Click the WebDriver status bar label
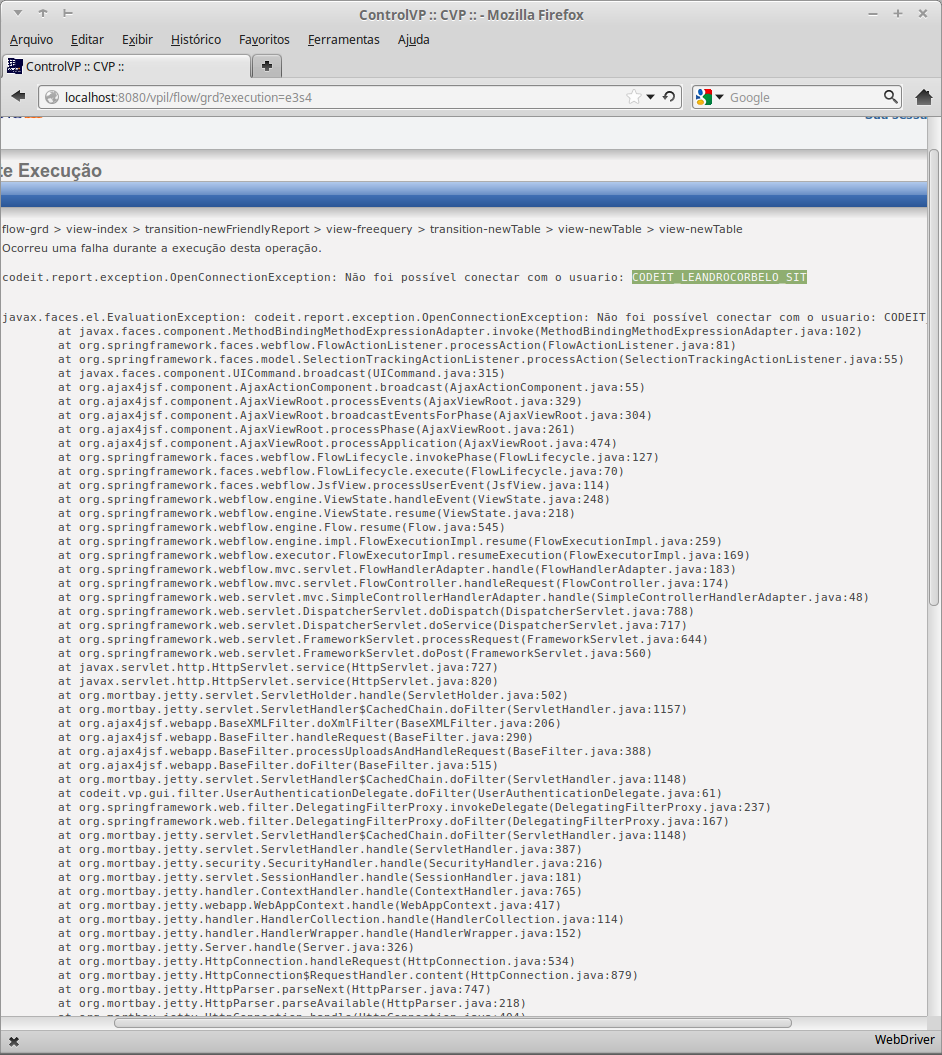Image resolution: width=942 pixels, height=1055 pixels. 904,1040
